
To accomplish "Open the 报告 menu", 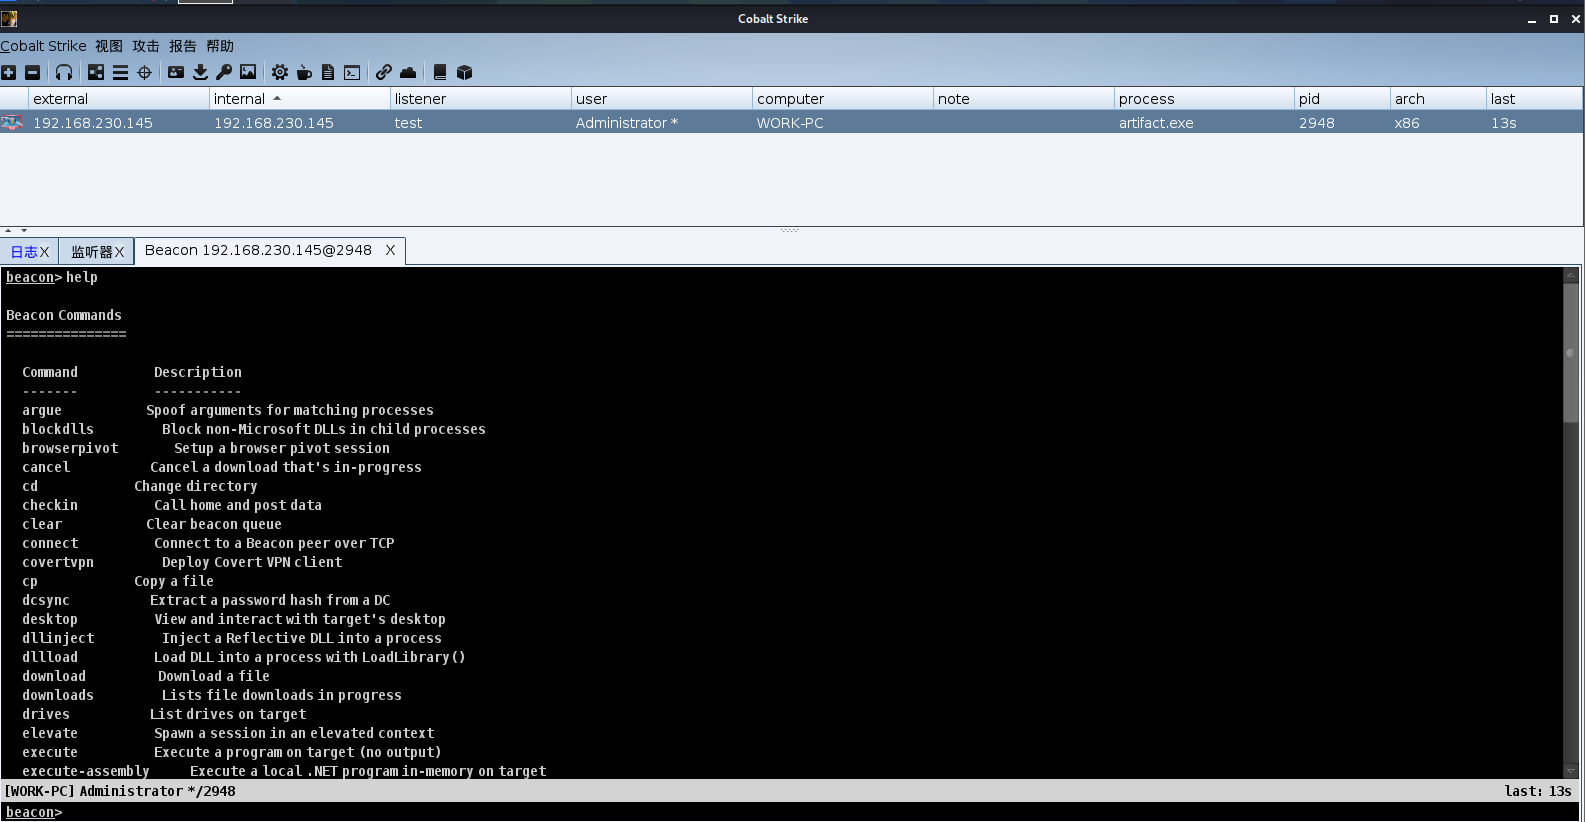I will click(x=183, y=46).
